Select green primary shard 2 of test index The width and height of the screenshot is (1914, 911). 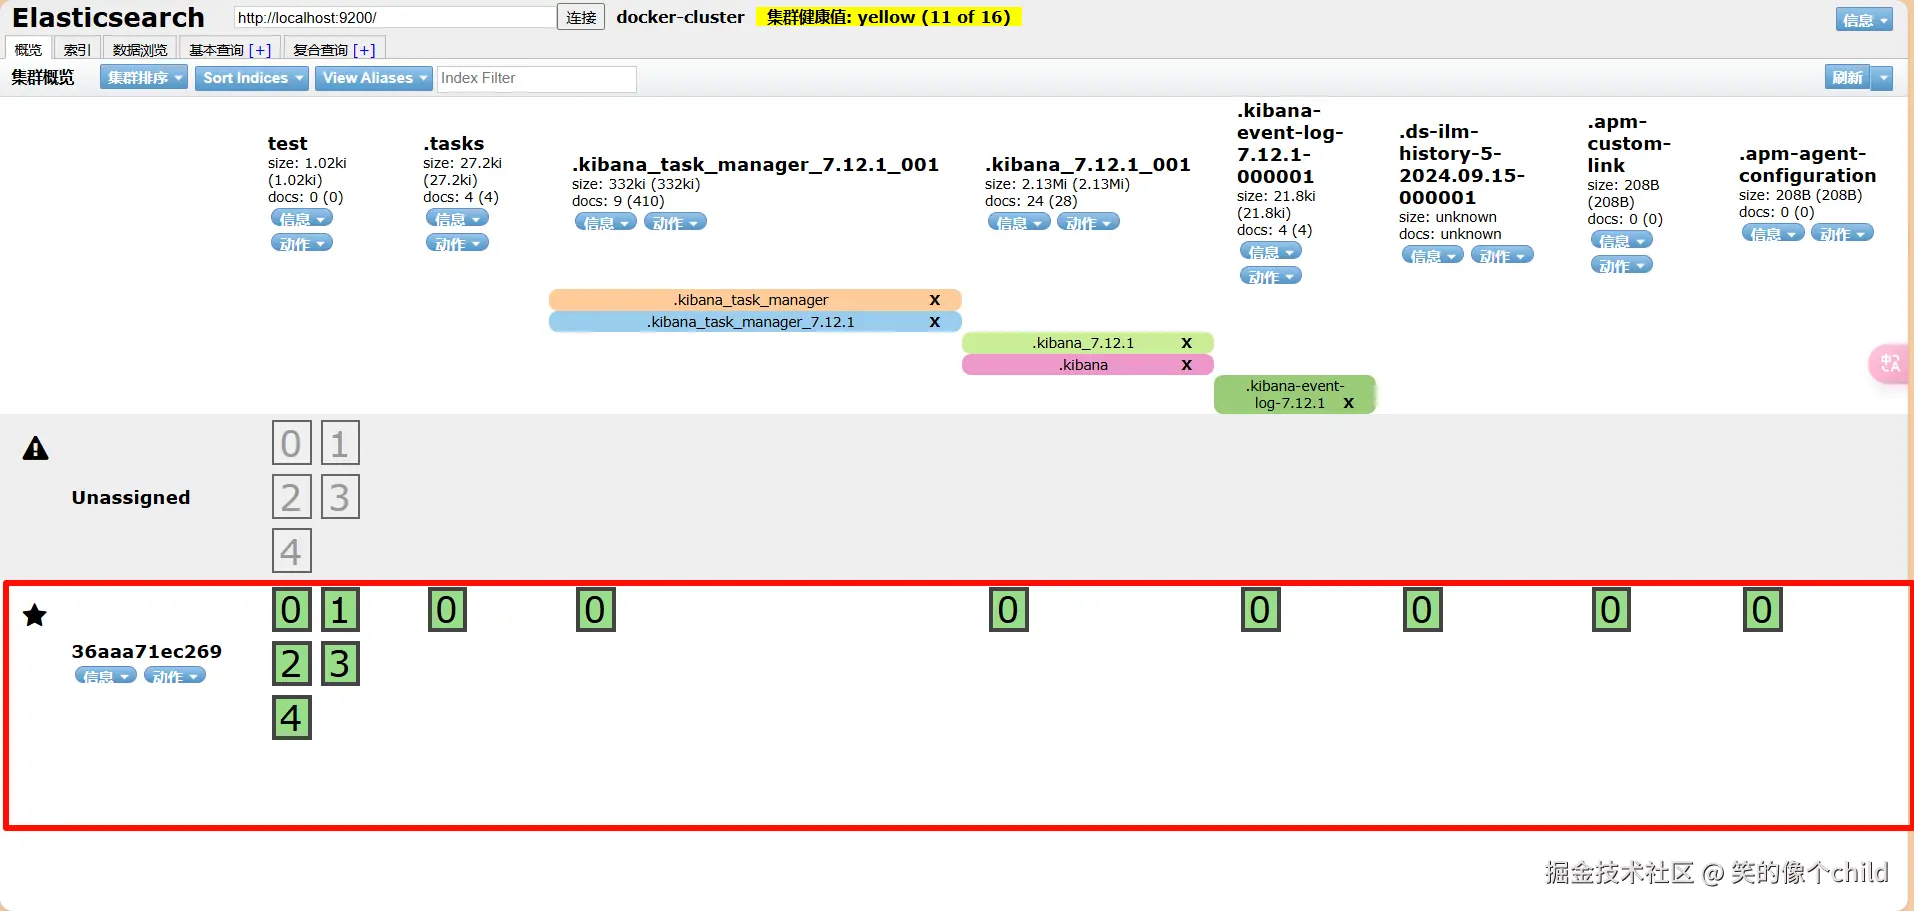(291, 664)
